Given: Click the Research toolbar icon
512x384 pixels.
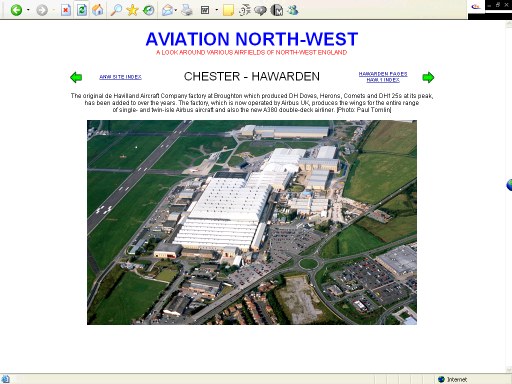Looking at the screenshot, I should pos(245,10).
